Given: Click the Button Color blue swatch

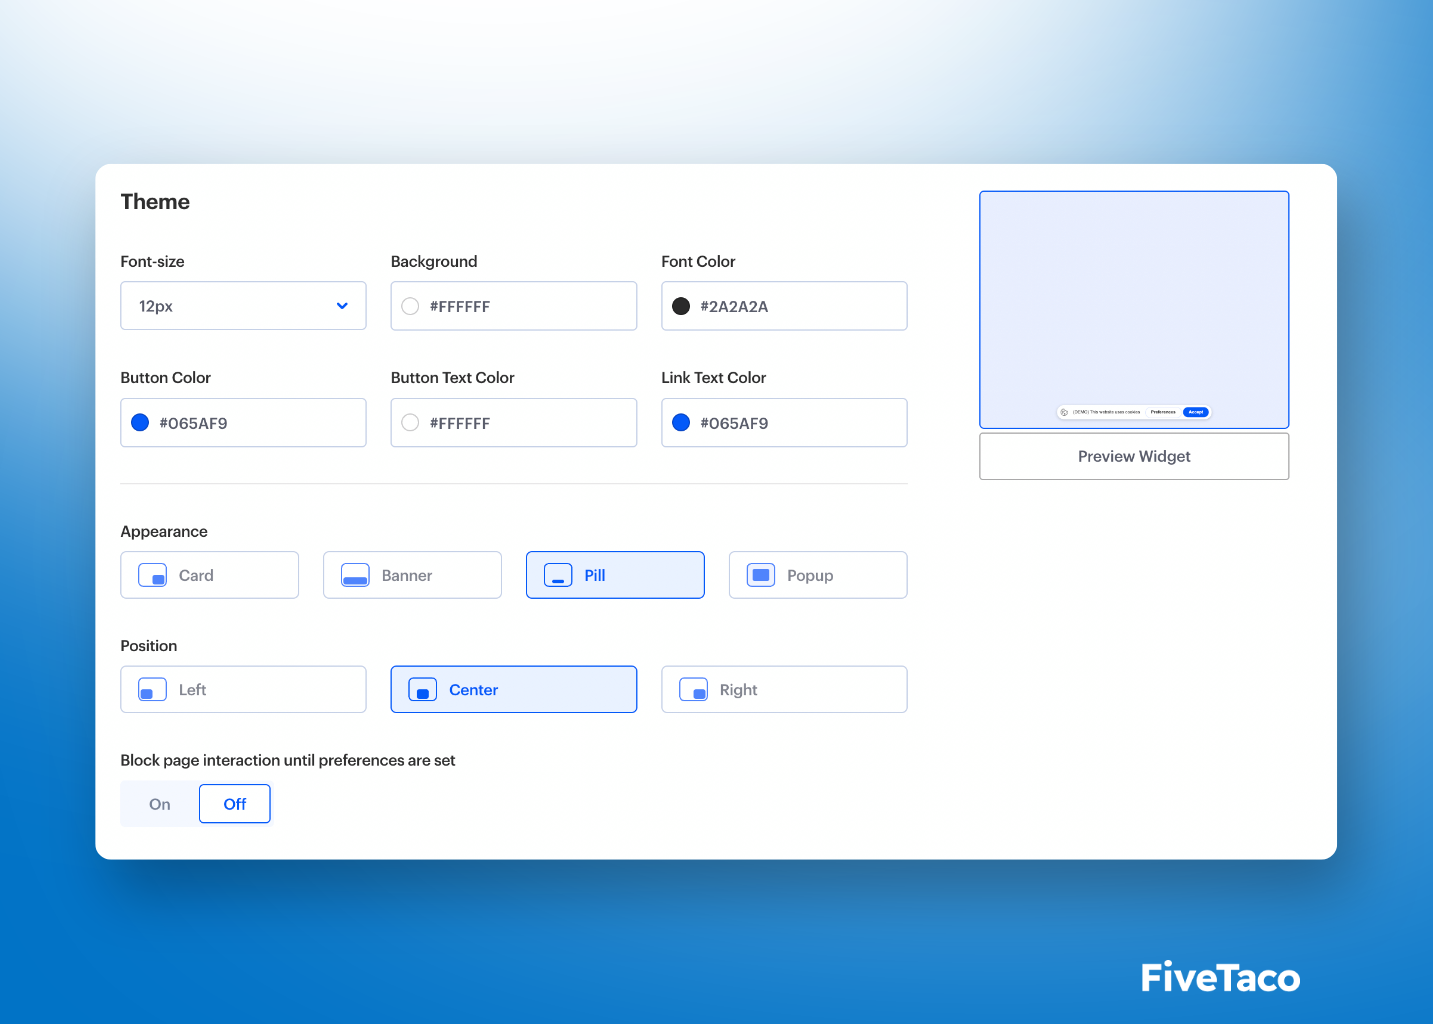Looking at the screenshot, I should click(x=140, y=423).
